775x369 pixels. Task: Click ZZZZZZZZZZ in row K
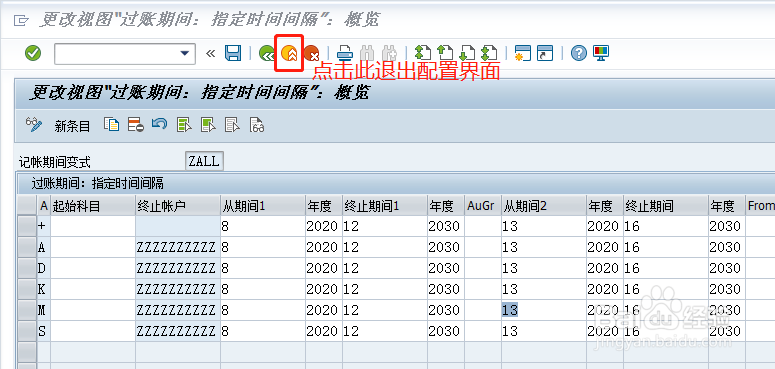pos(176,289)
